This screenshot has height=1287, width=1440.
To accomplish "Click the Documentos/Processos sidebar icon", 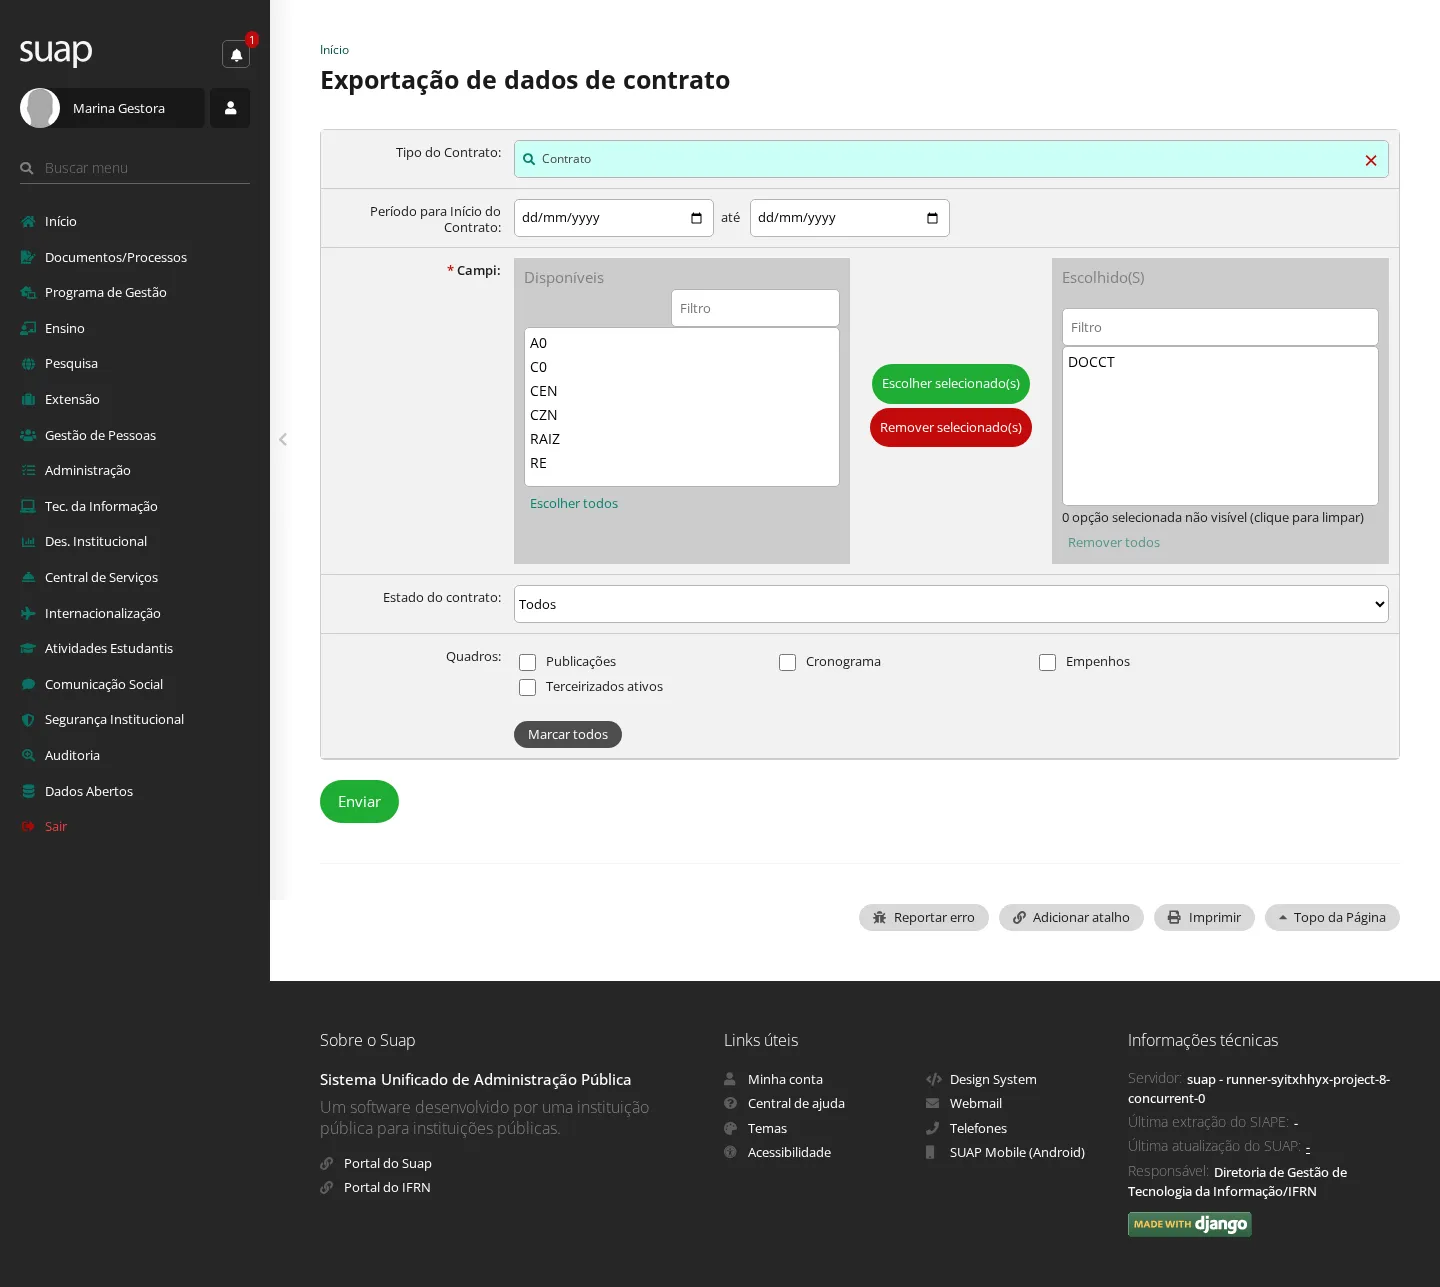I will point(28,257).
